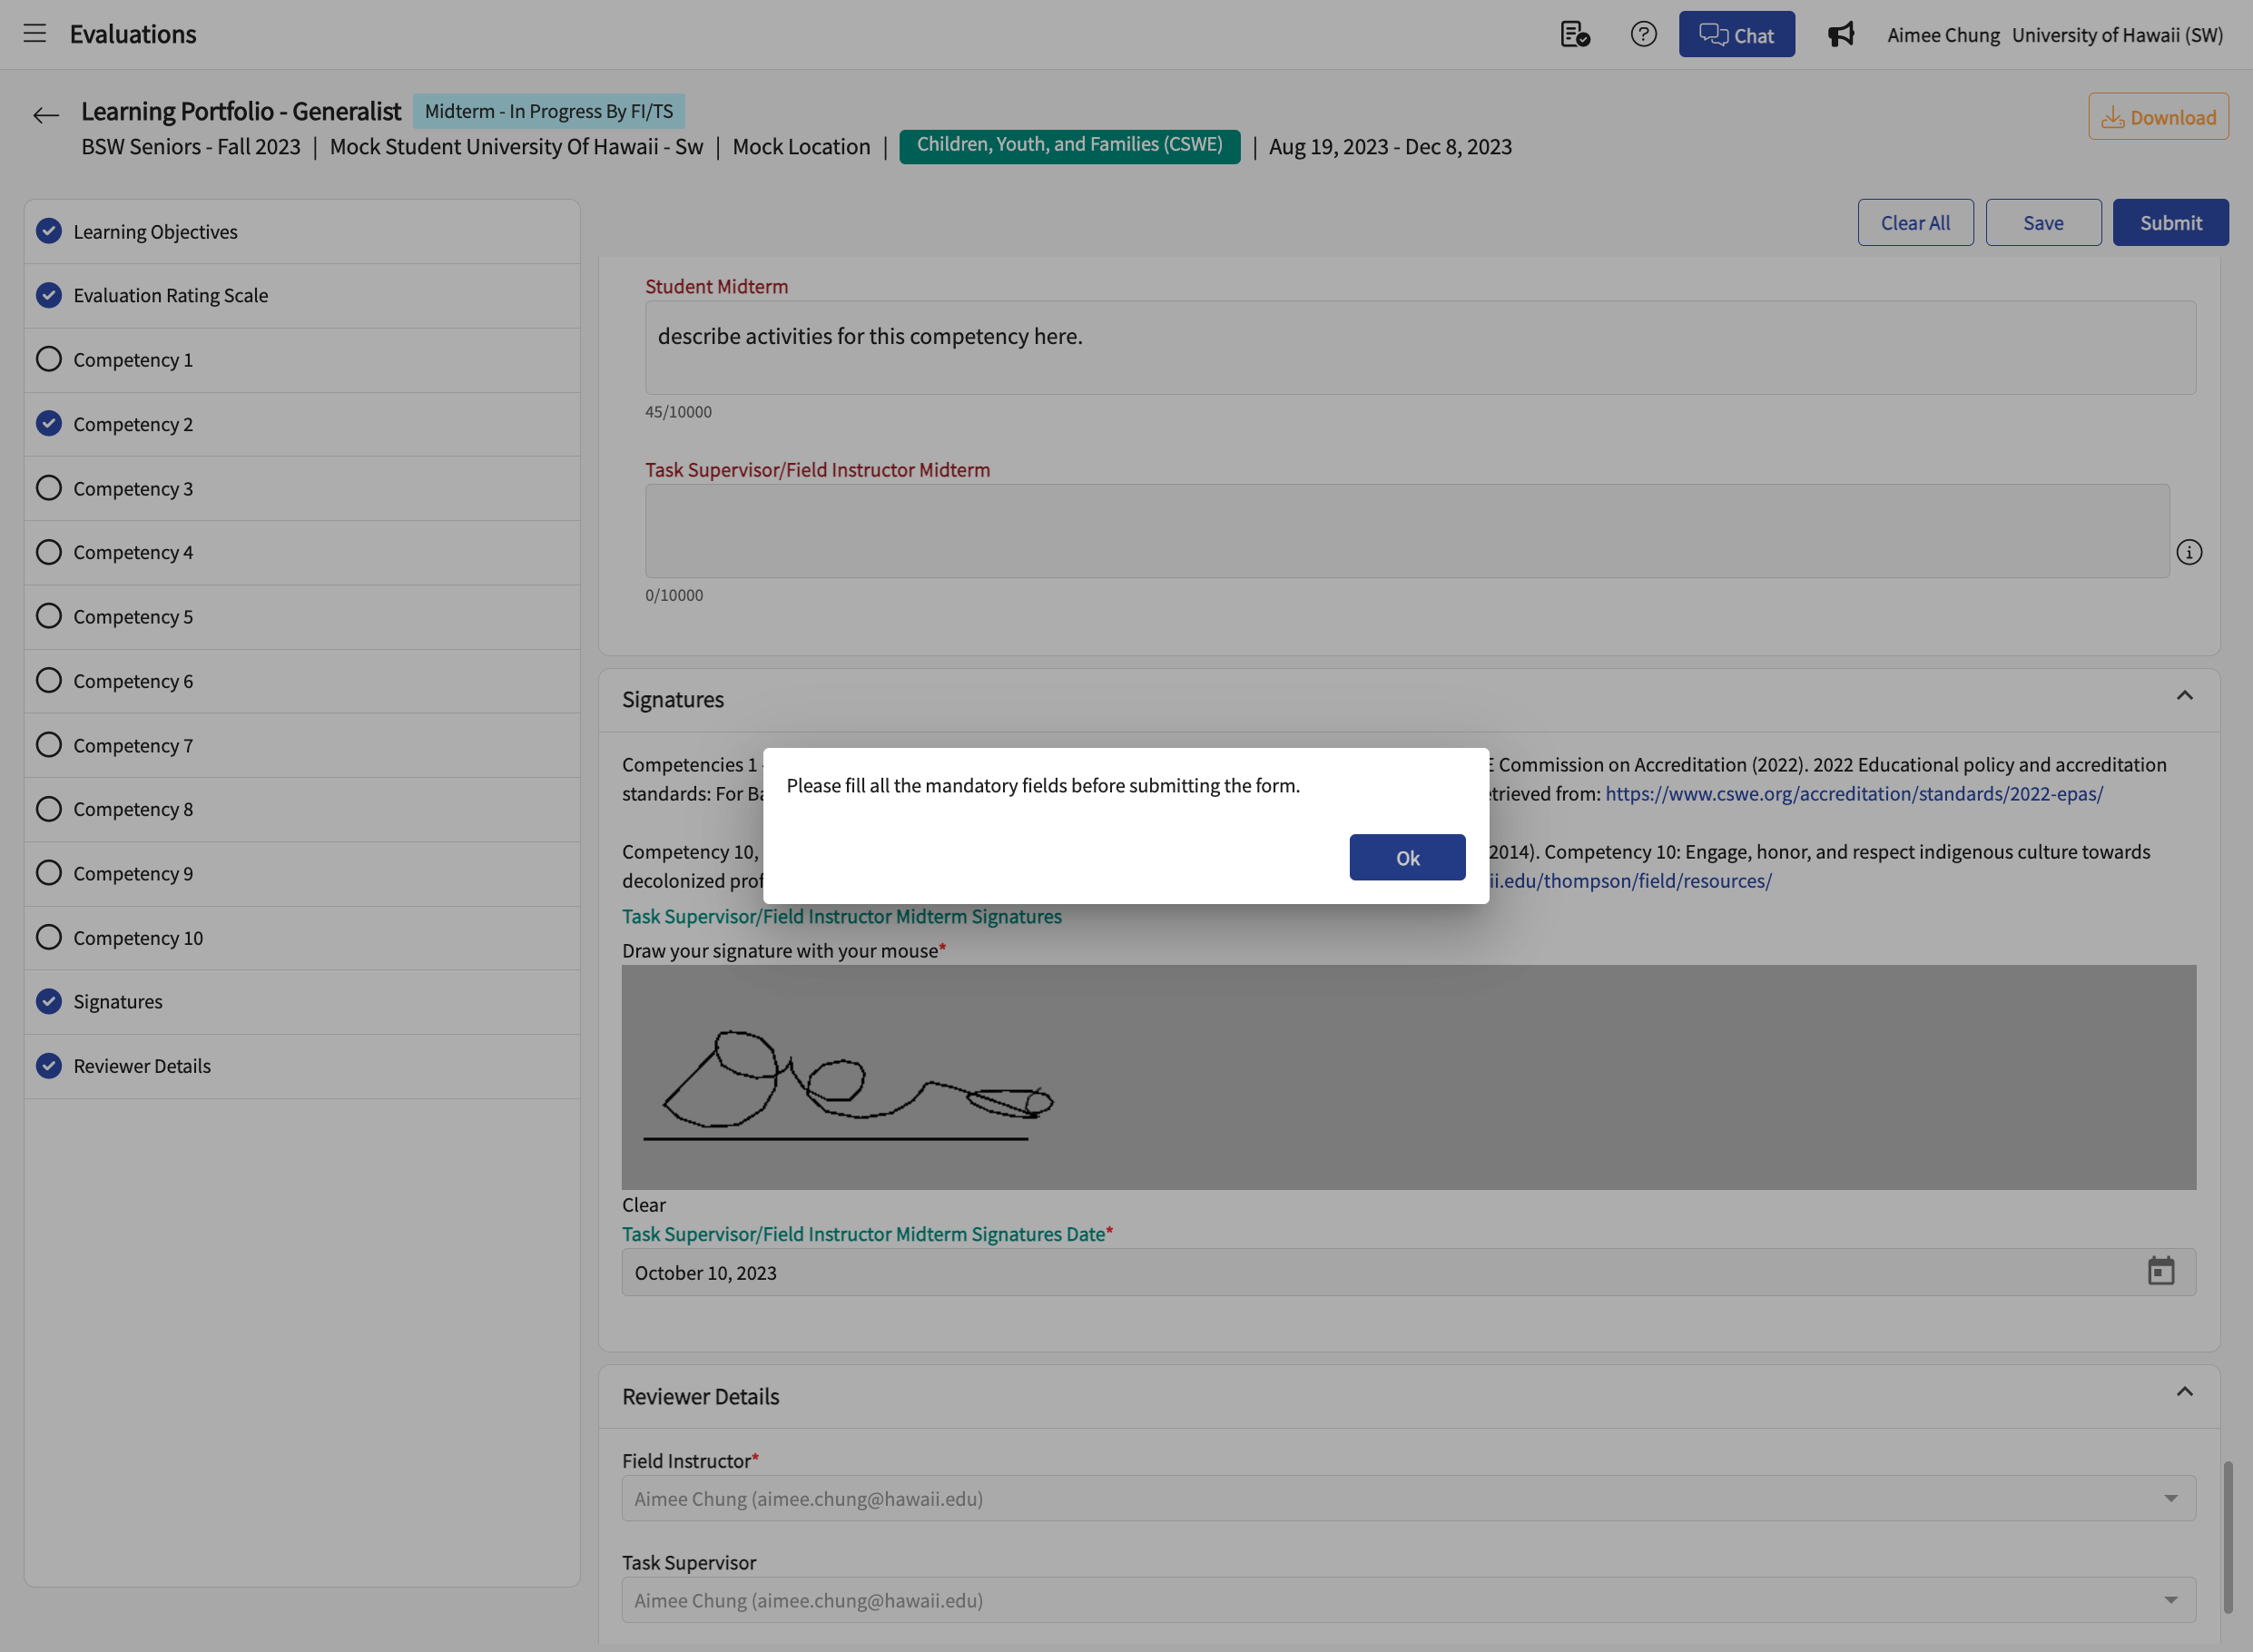This screenshot has height=1652, width=2253.
Task: Select the Competency 3 status circle
Action: [x=49, y=488]
